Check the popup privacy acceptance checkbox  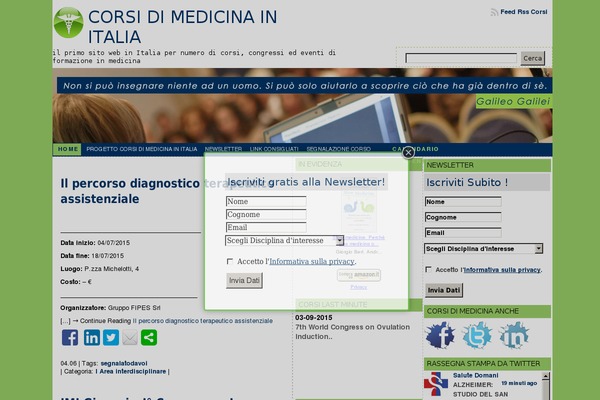click(x=230, y=261)
